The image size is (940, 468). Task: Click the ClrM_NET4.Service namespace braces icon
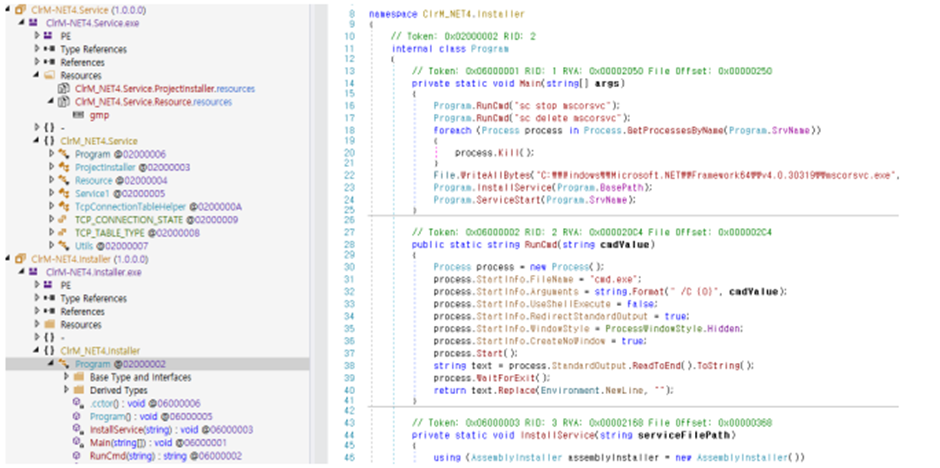point(49,141)
